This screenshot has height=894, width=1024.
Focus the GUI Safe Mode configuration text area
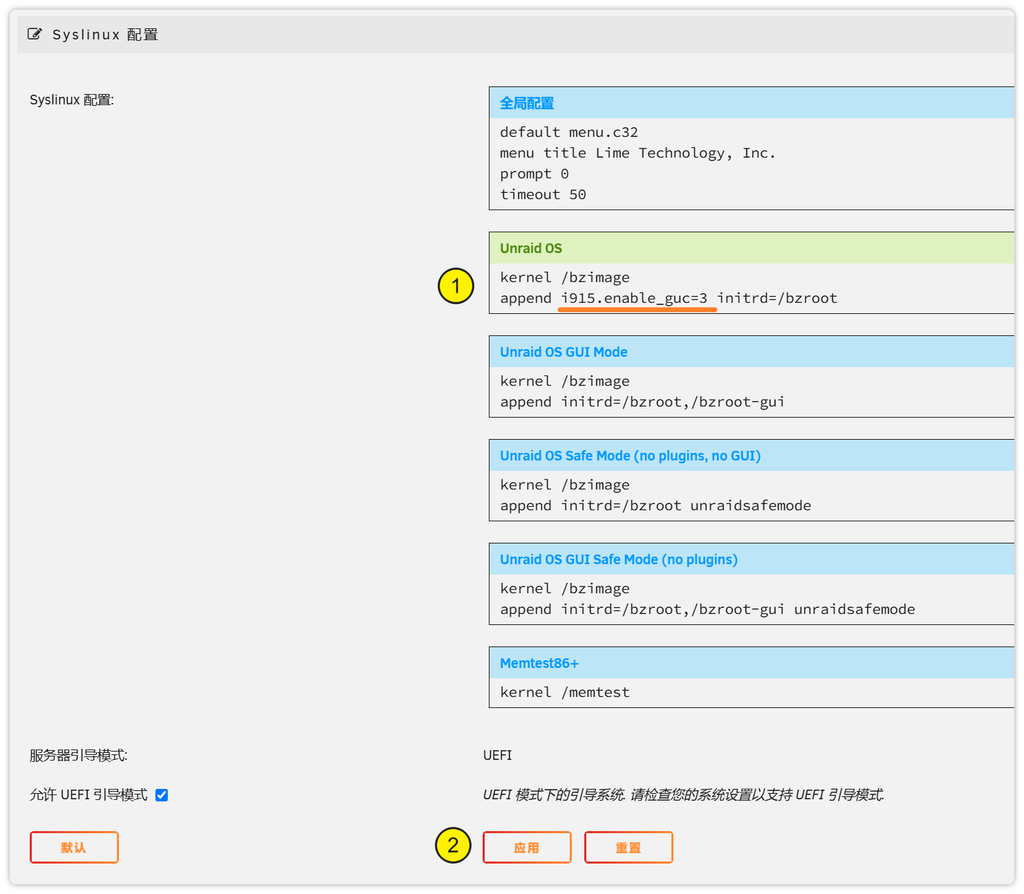click(x=707, y=599)
